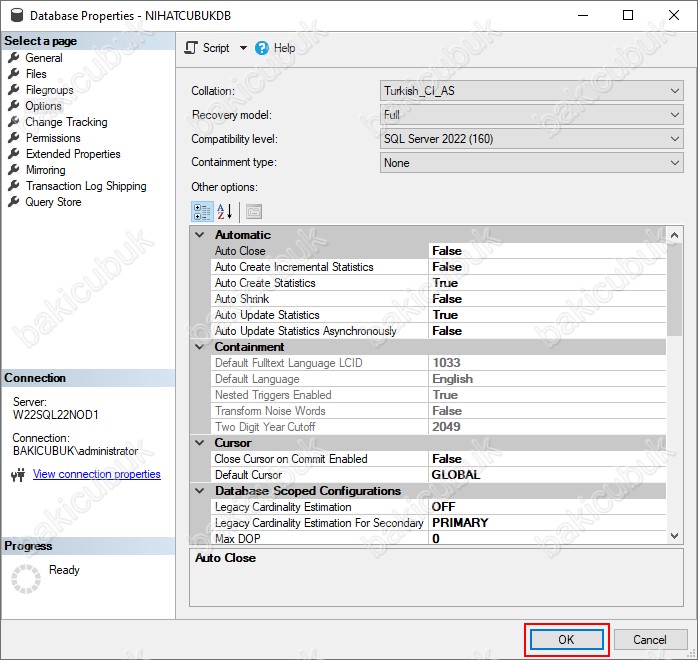Select the Auto Create Incremental Statistics row
This screenshot has width=698, height=660.
pyautogui.click(x=438, y=267)
